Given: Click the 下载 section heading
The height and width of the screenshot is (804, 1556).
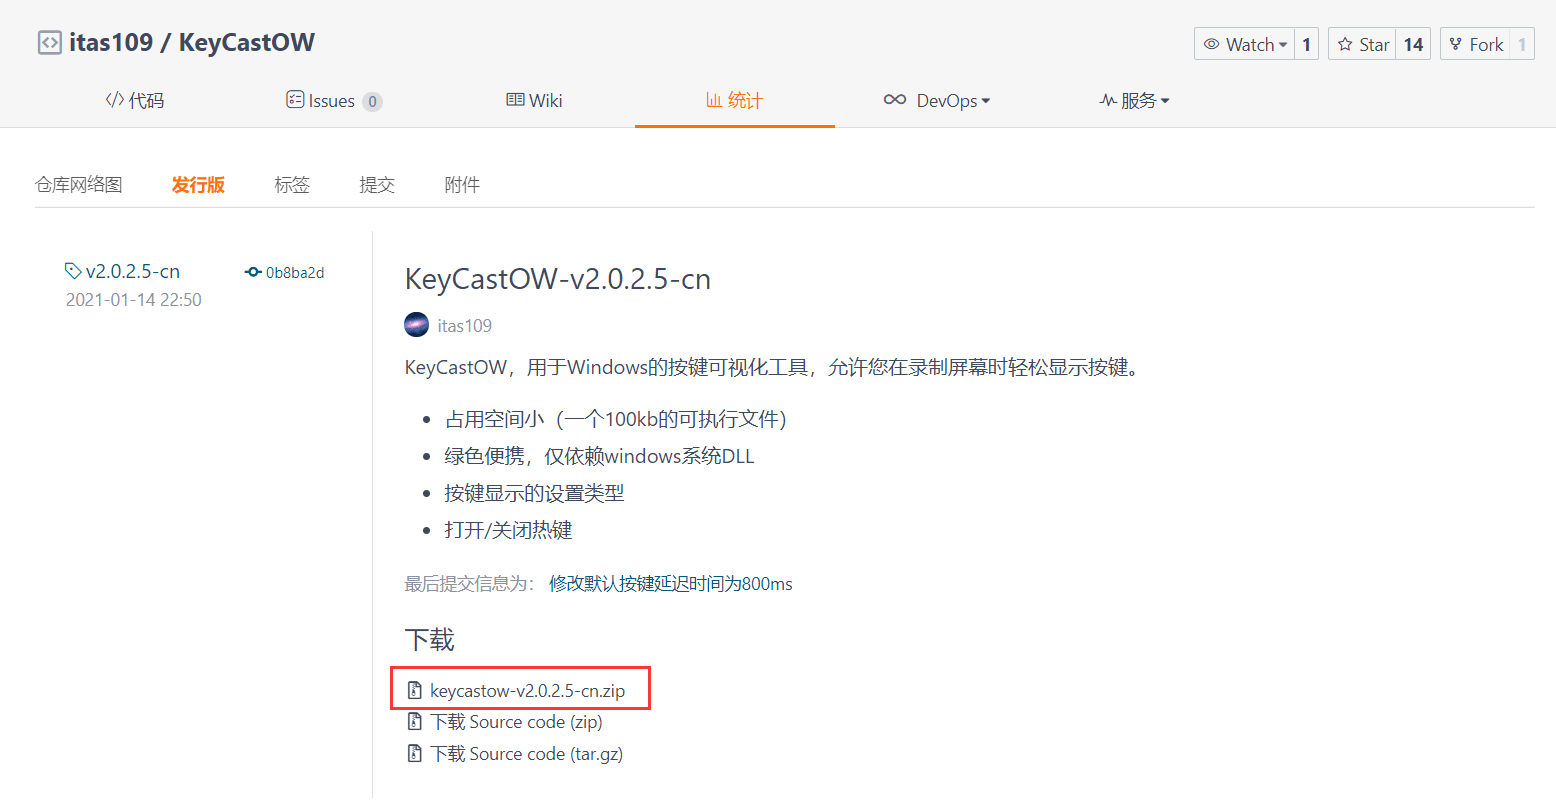Looking at the screenshot, I should pyautogui.click(x=429, y=639).
